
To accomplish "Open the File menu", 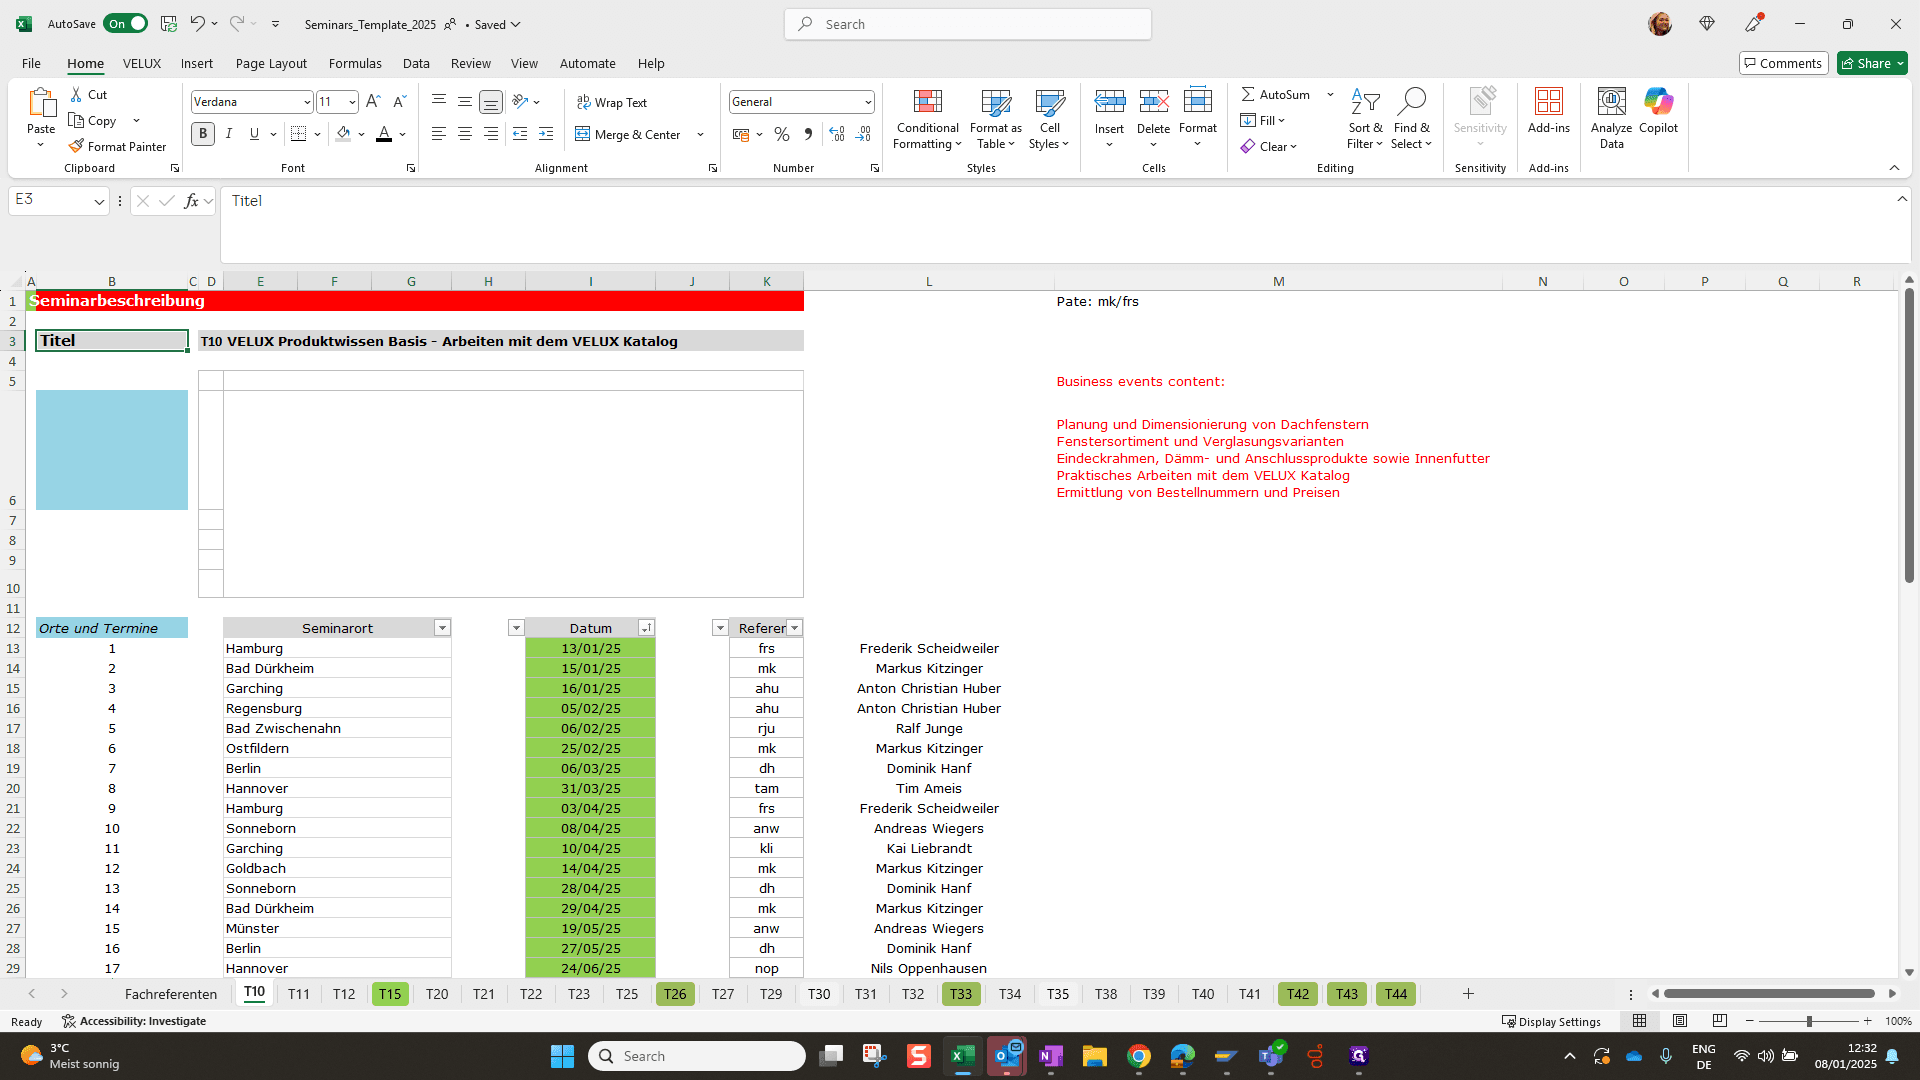I will pos(31,63).
